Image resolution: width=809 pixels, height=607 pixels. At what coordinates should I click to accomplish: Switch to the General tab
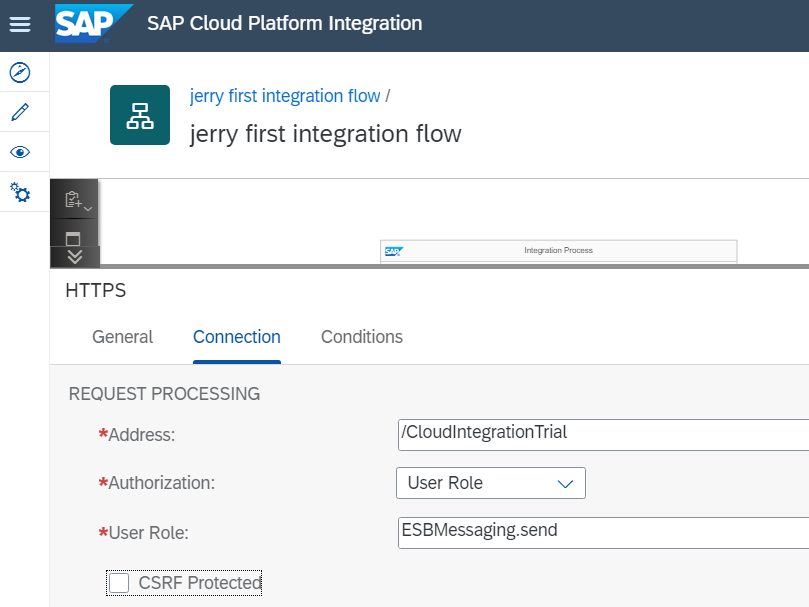(122, 337)
